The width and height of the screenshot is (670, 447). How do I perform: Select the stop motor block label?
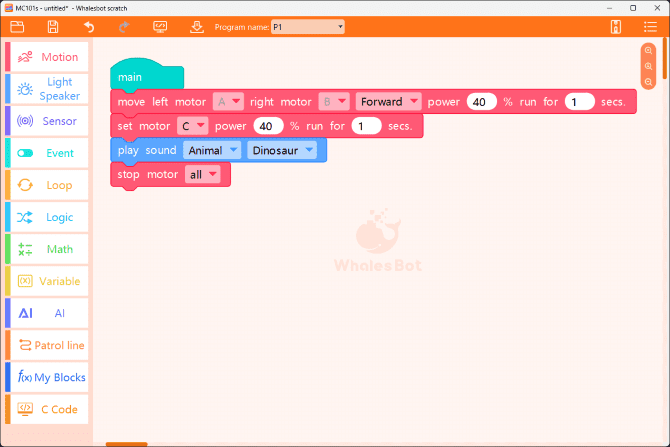[147, 174]
